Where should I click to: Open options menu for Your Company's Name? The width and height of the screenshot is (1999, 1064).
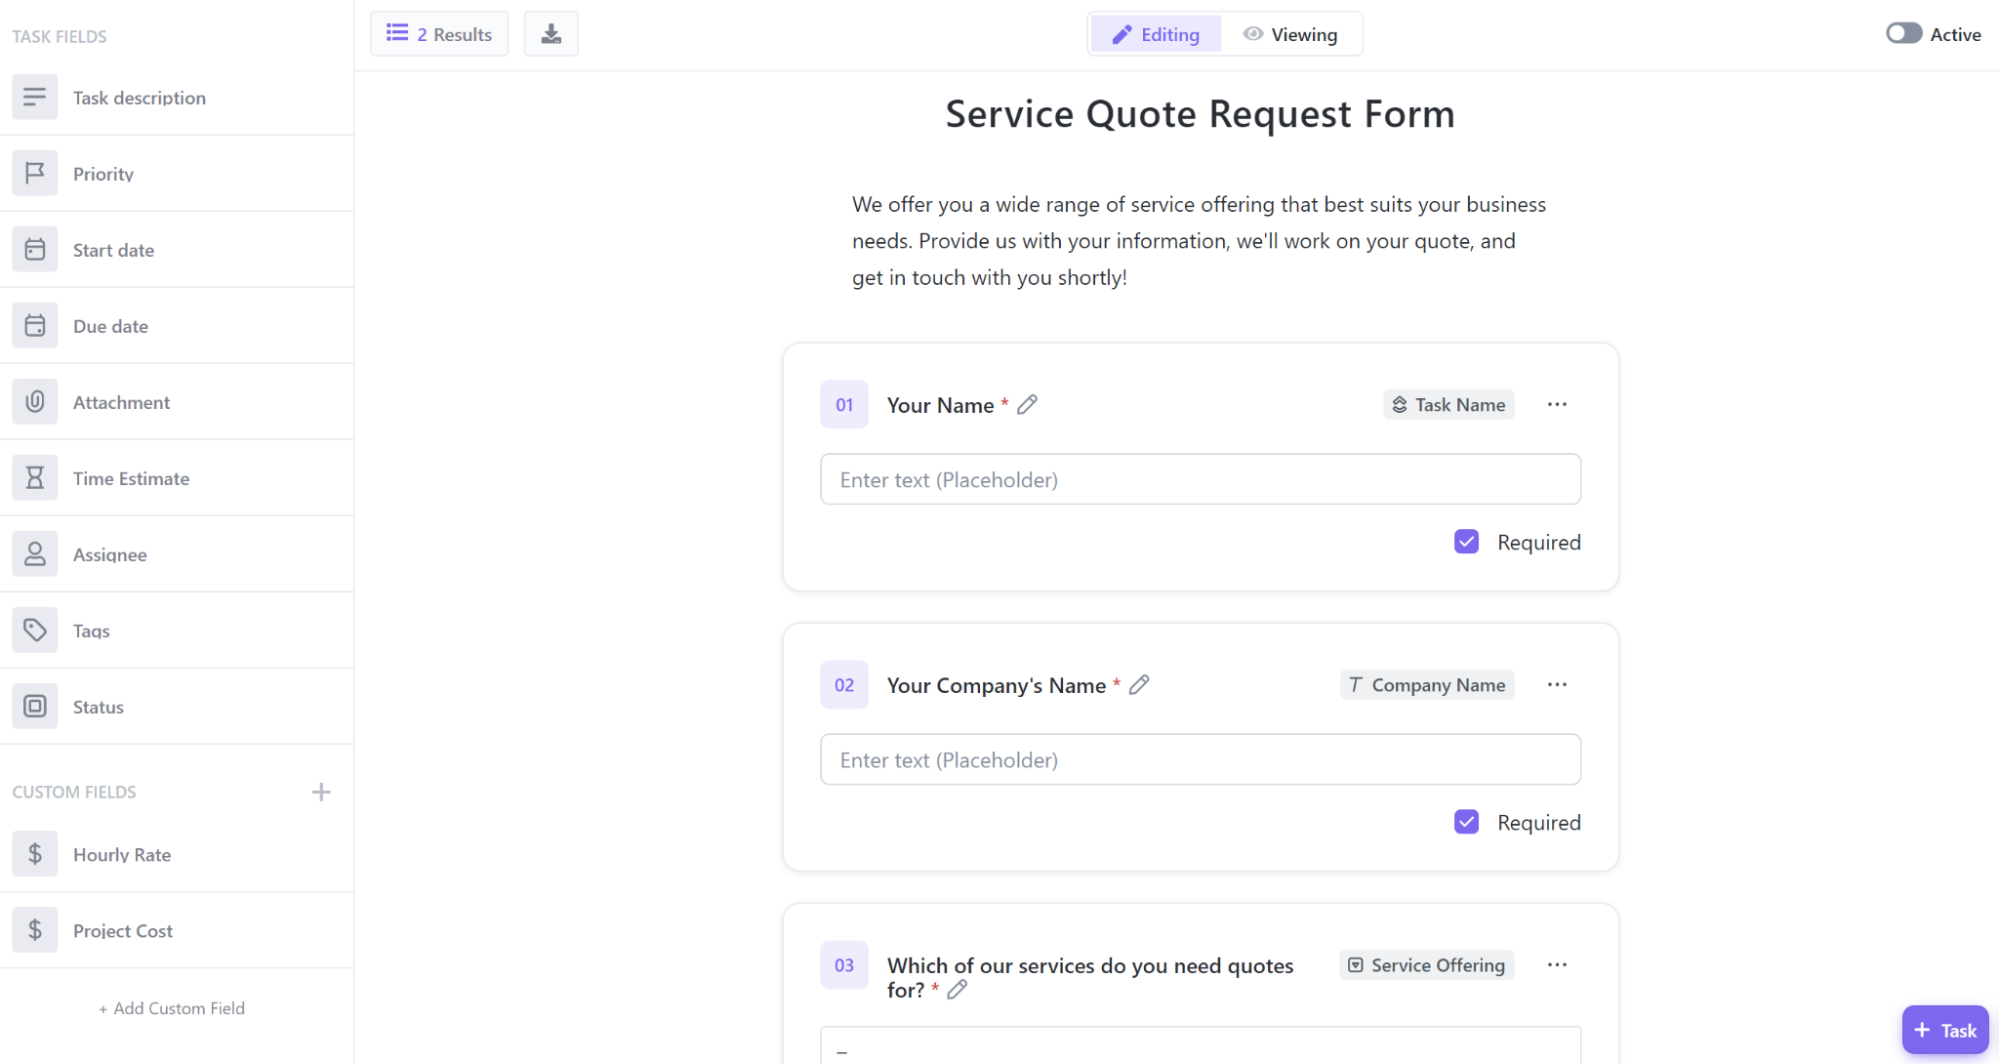[x=1557, y=685]
